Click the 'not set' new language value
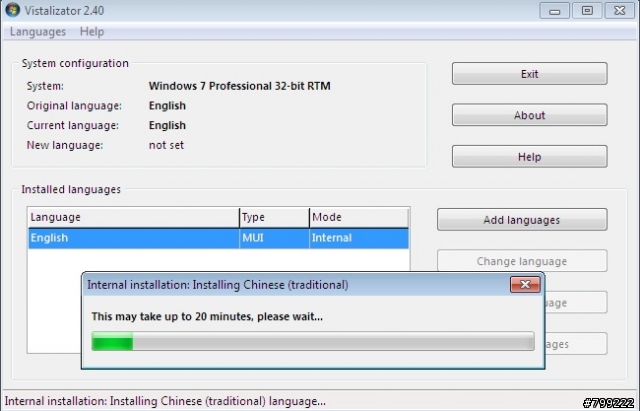Viewport: 640px width, 411px height. click(x=166, y=145)
